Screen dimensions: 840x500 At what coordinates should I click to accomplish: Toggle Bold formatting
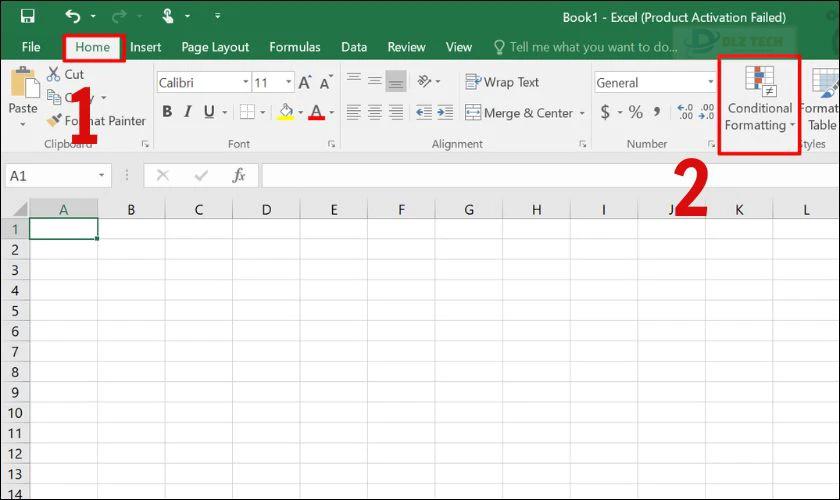[167, 111]
